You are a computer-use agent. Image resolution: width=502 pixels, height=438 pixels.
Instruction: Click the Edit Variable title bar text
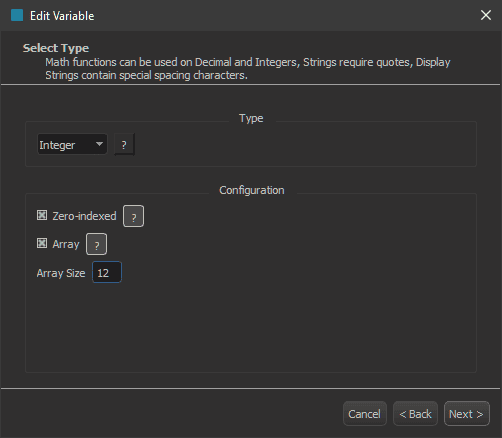coord(62,16)
